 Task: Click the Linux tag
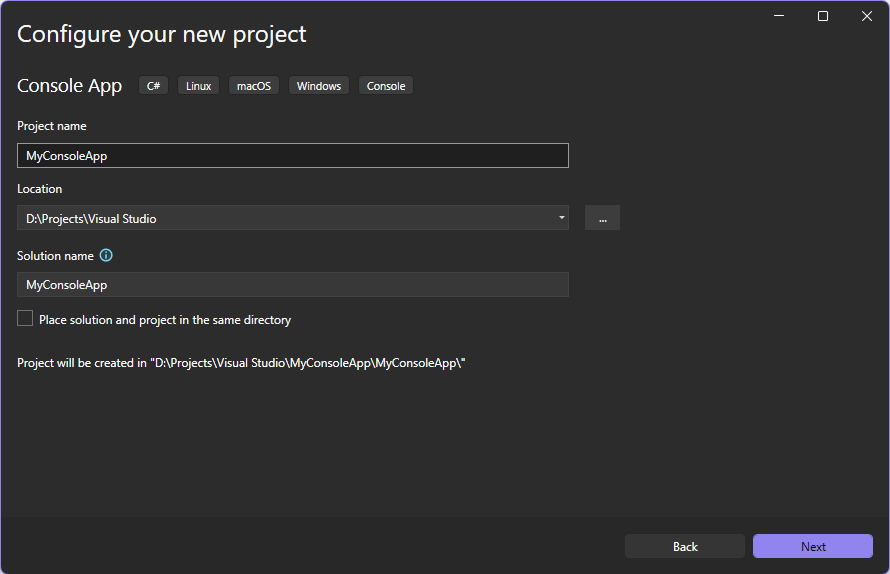(199, 86)
